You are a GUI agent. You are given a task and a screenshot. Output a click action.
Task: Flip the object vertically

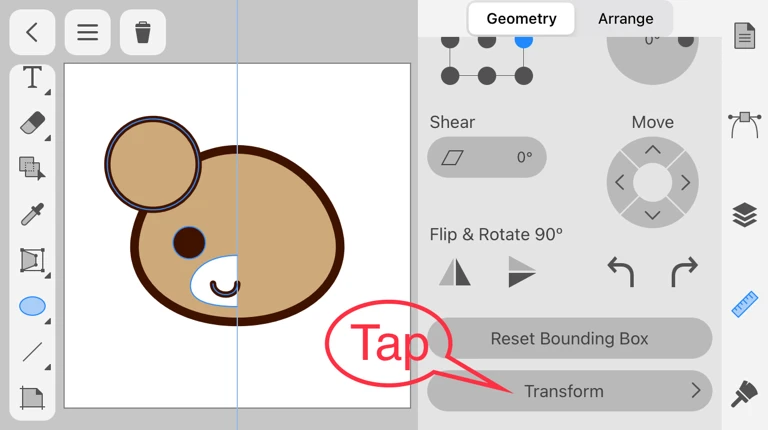(x=521, y=271)
